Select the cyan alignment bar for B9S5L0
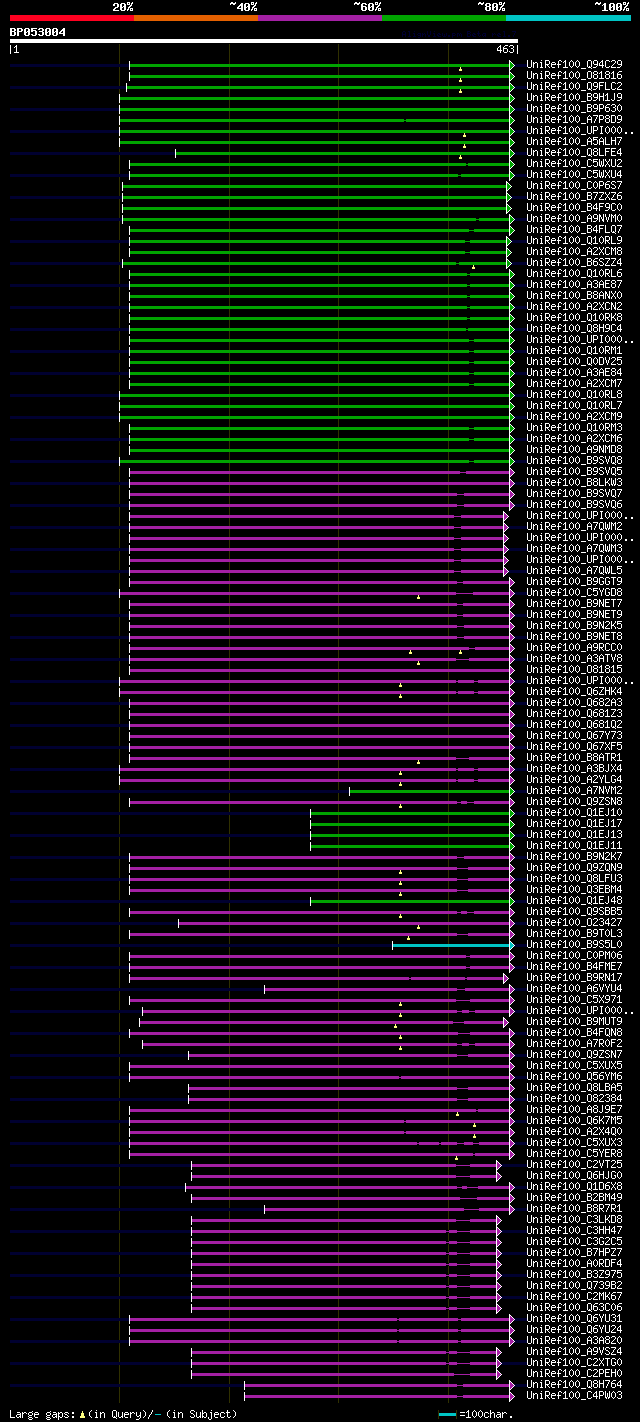 coord(453,945)
